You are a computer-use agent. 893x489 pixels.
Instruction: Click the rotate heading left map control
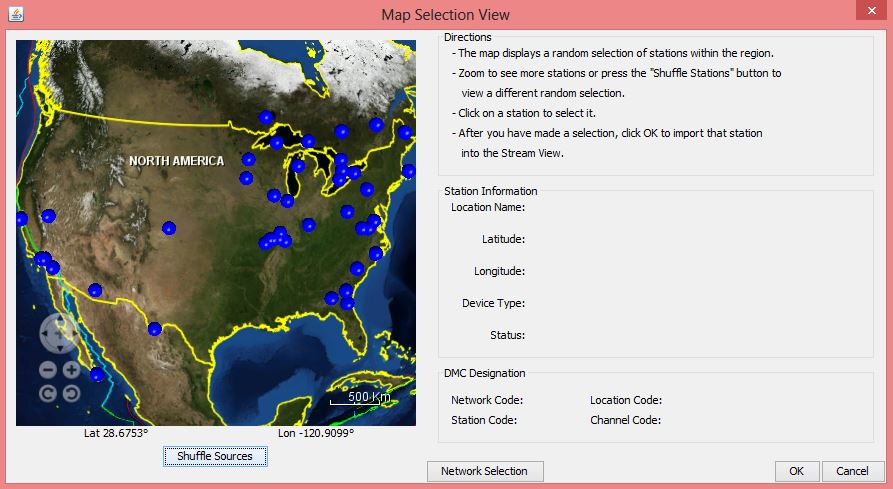tap(47, 393)
